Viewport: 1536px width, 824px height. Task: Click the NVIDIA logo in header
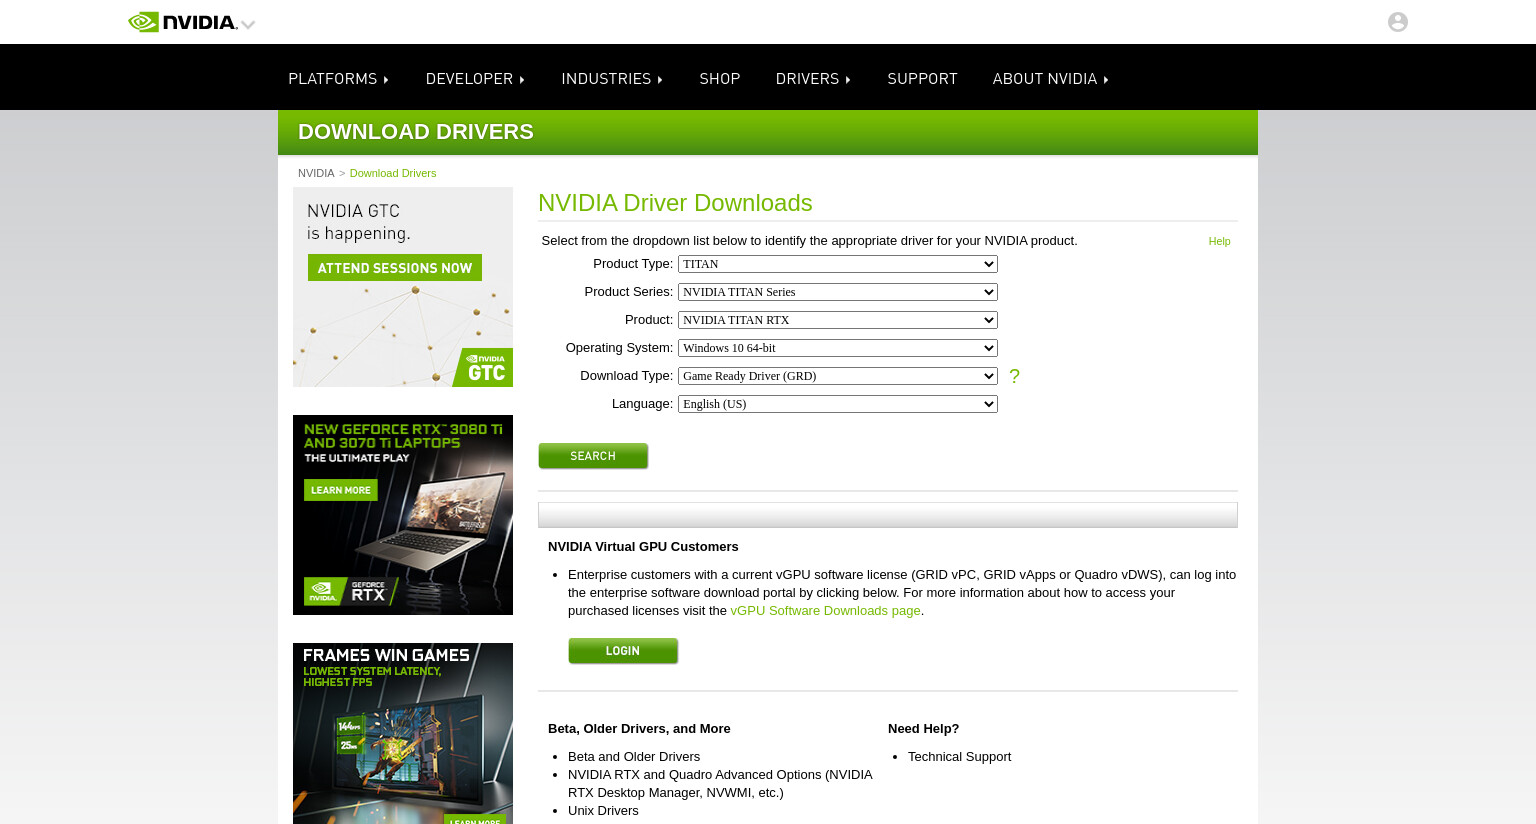(x=182, y=22)
